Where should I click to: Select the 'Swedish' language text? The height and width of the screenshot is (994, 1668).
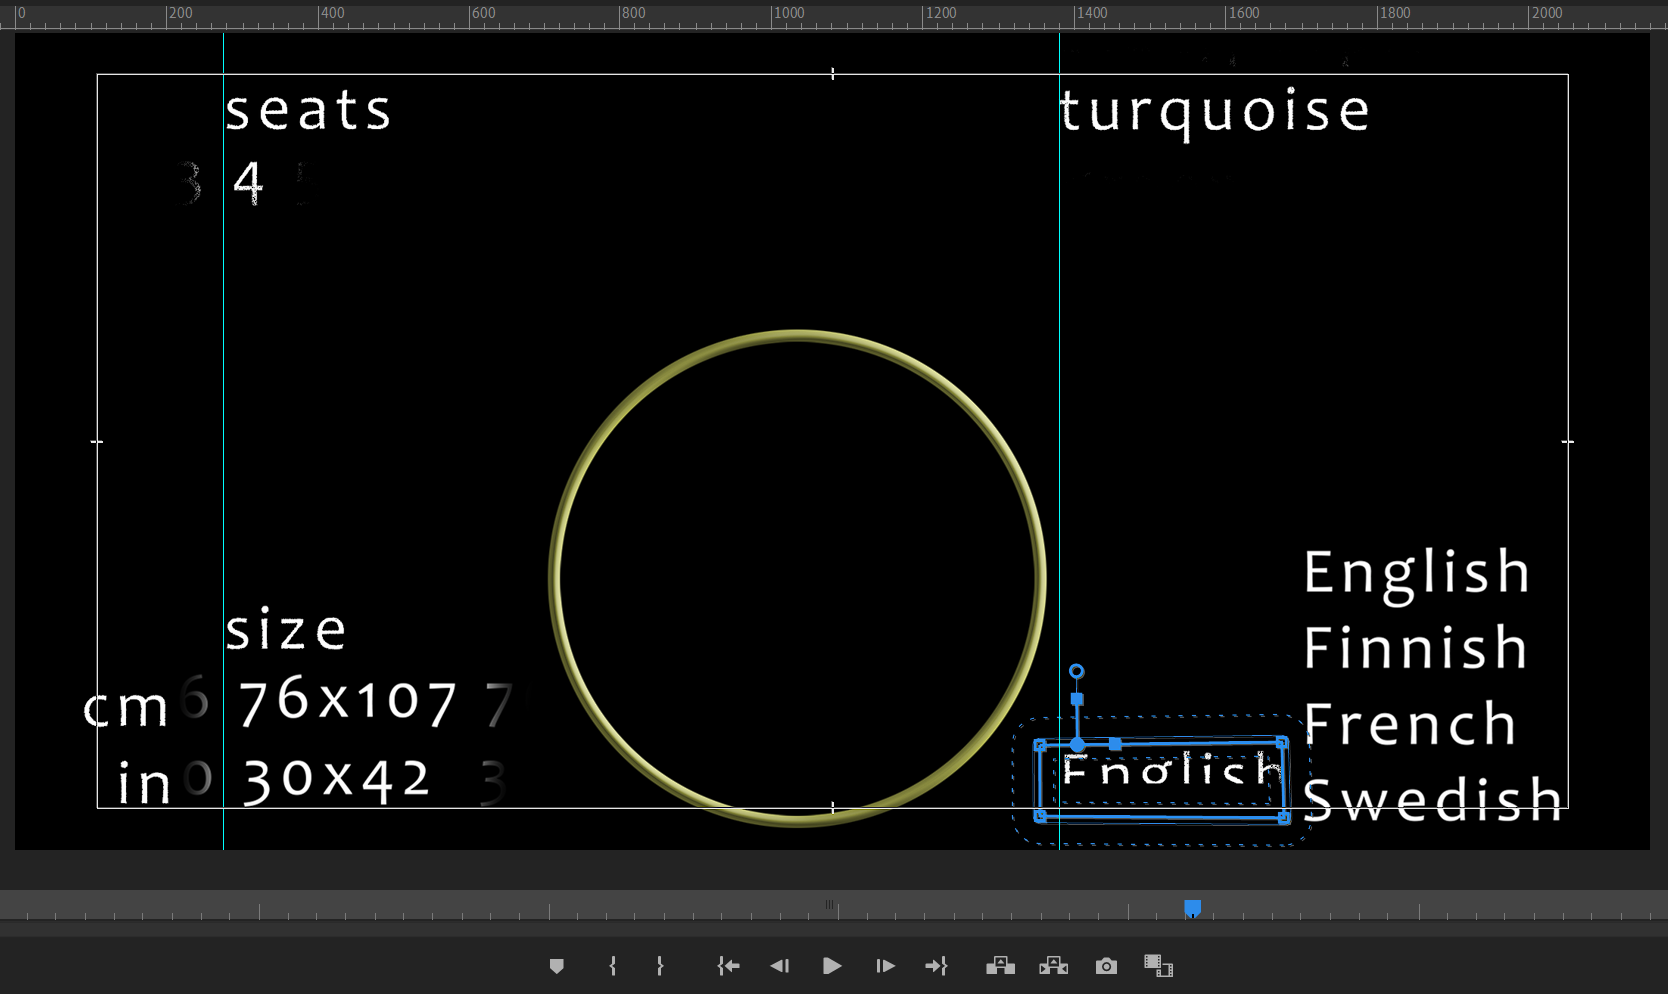pos(1430,797)
